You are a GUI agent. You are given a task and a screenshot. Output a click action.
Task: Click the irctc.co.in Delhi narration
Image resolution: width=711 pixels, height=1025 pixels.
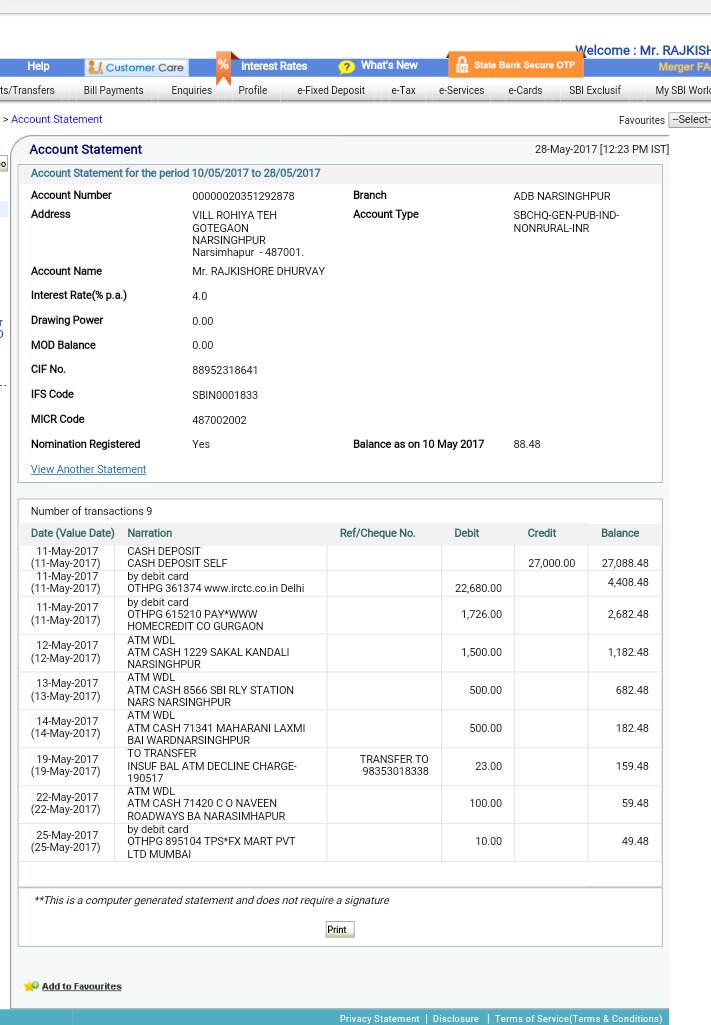[x=216, y=588]
